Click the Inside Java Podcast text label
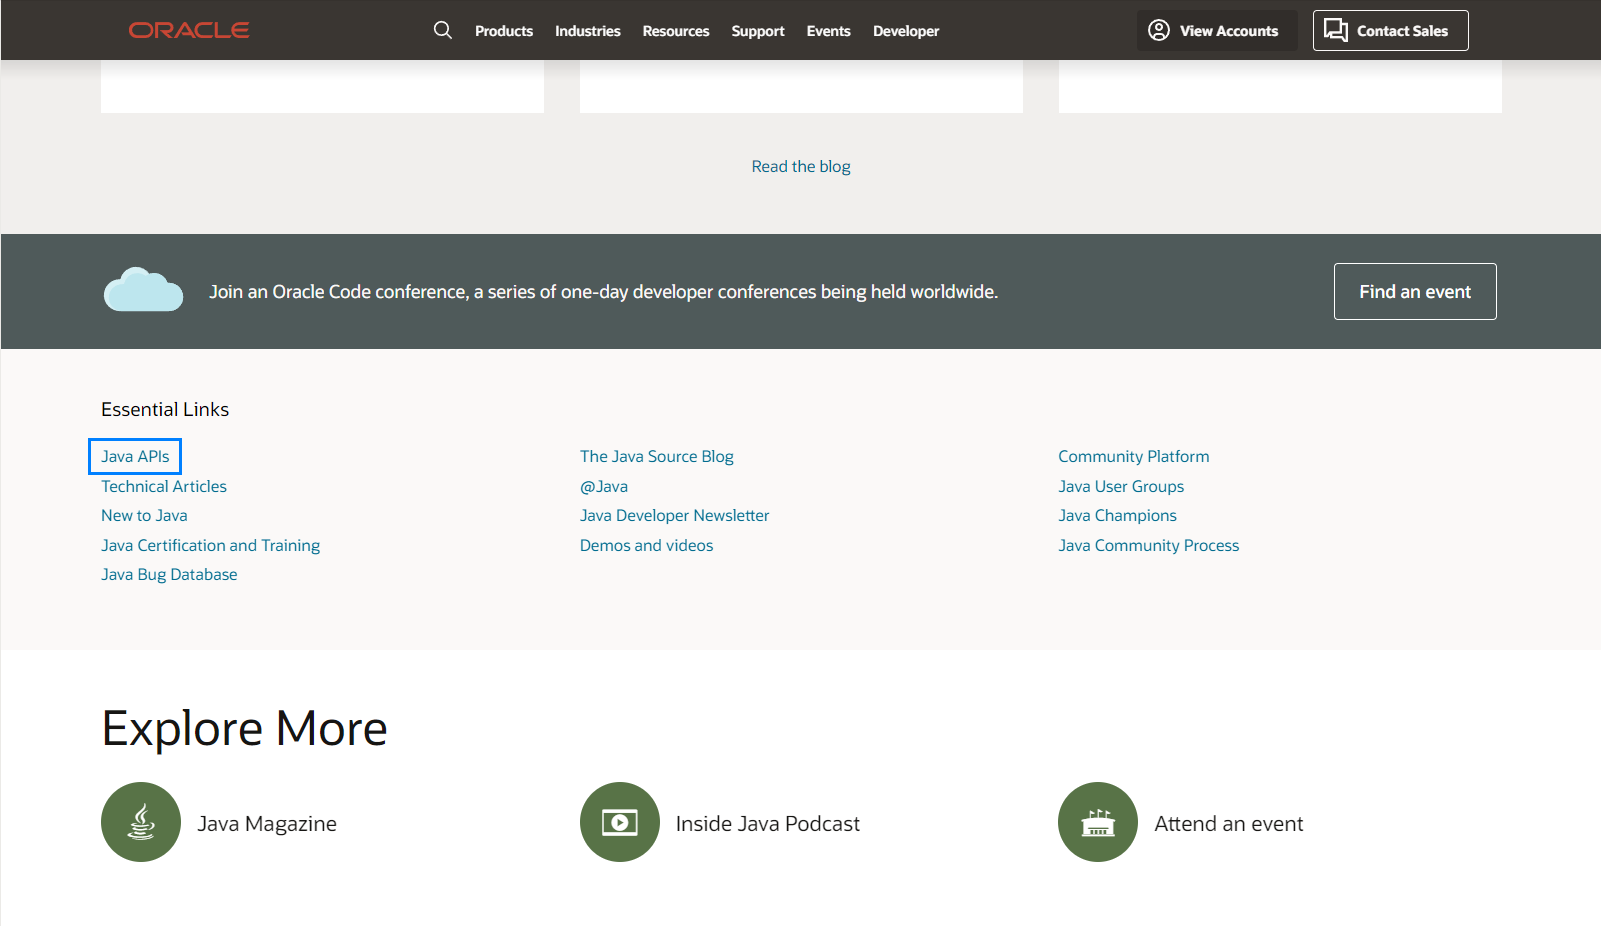1601x926 pixels. [768, 823]
